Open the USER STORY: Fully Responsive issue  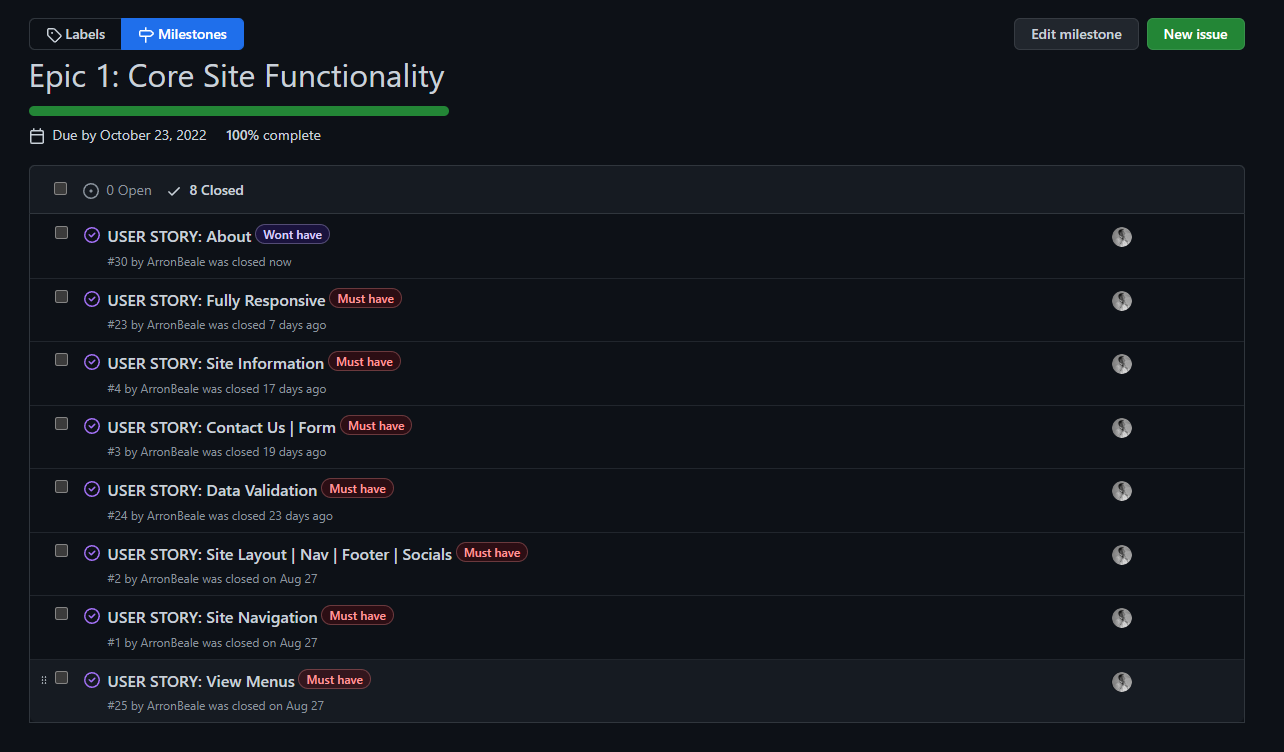pos(216,300)
